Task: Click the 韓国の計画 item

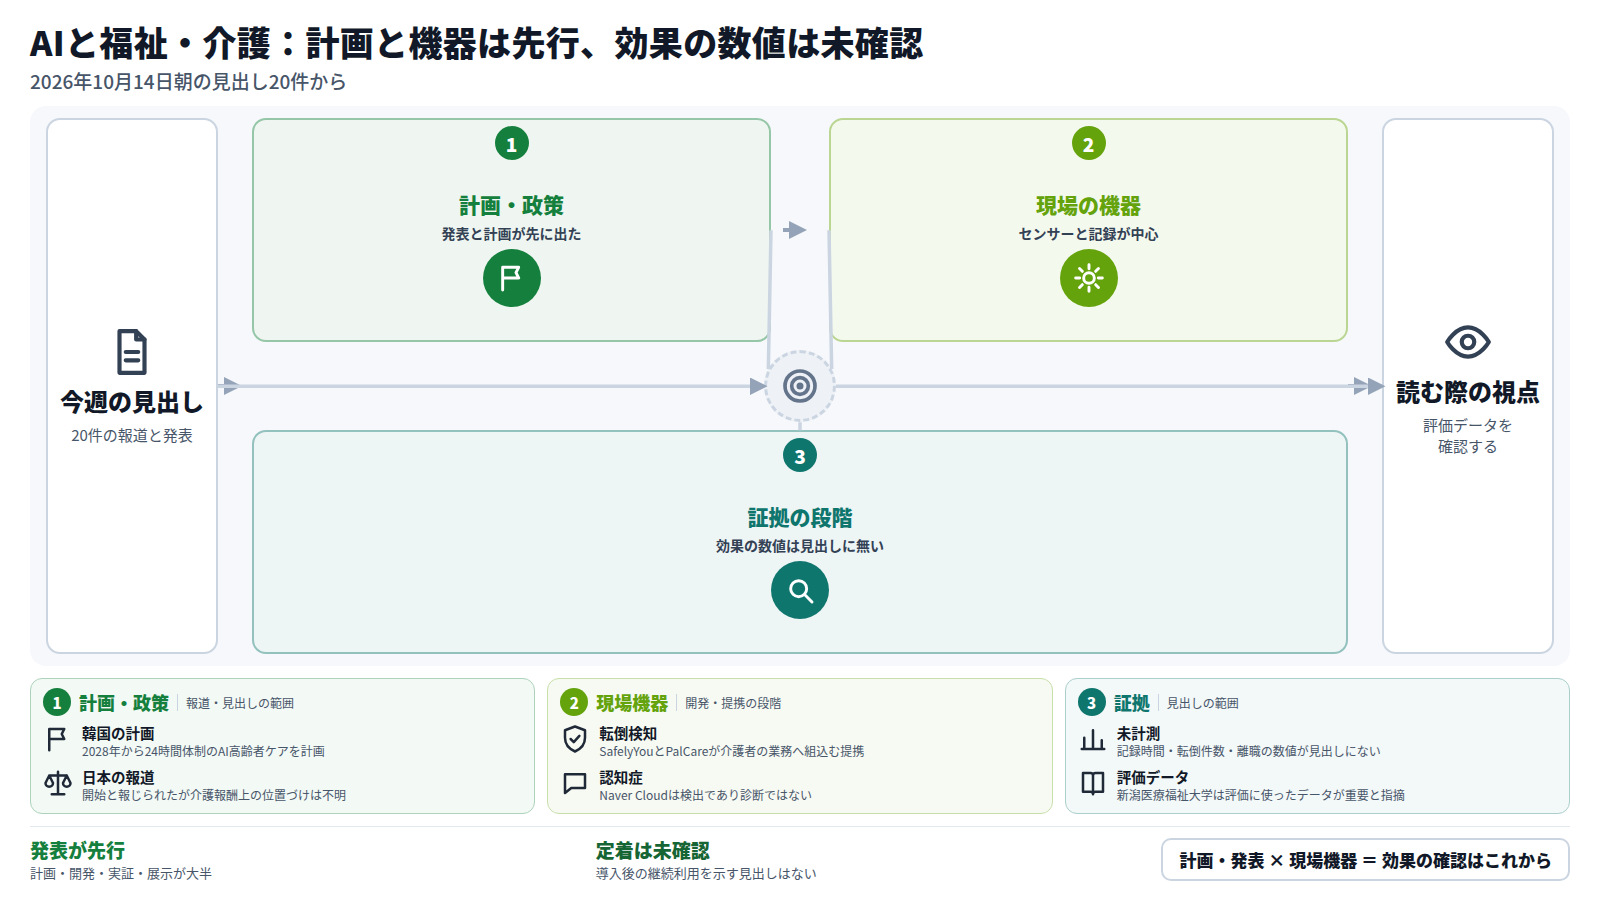Action: (118, 733)
